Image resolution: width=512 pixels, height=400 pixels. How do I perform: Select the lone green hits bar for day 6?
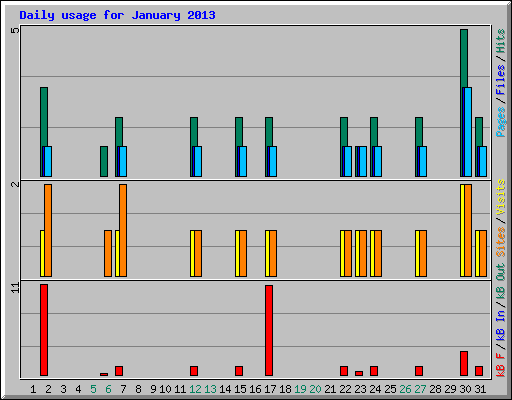104,161
